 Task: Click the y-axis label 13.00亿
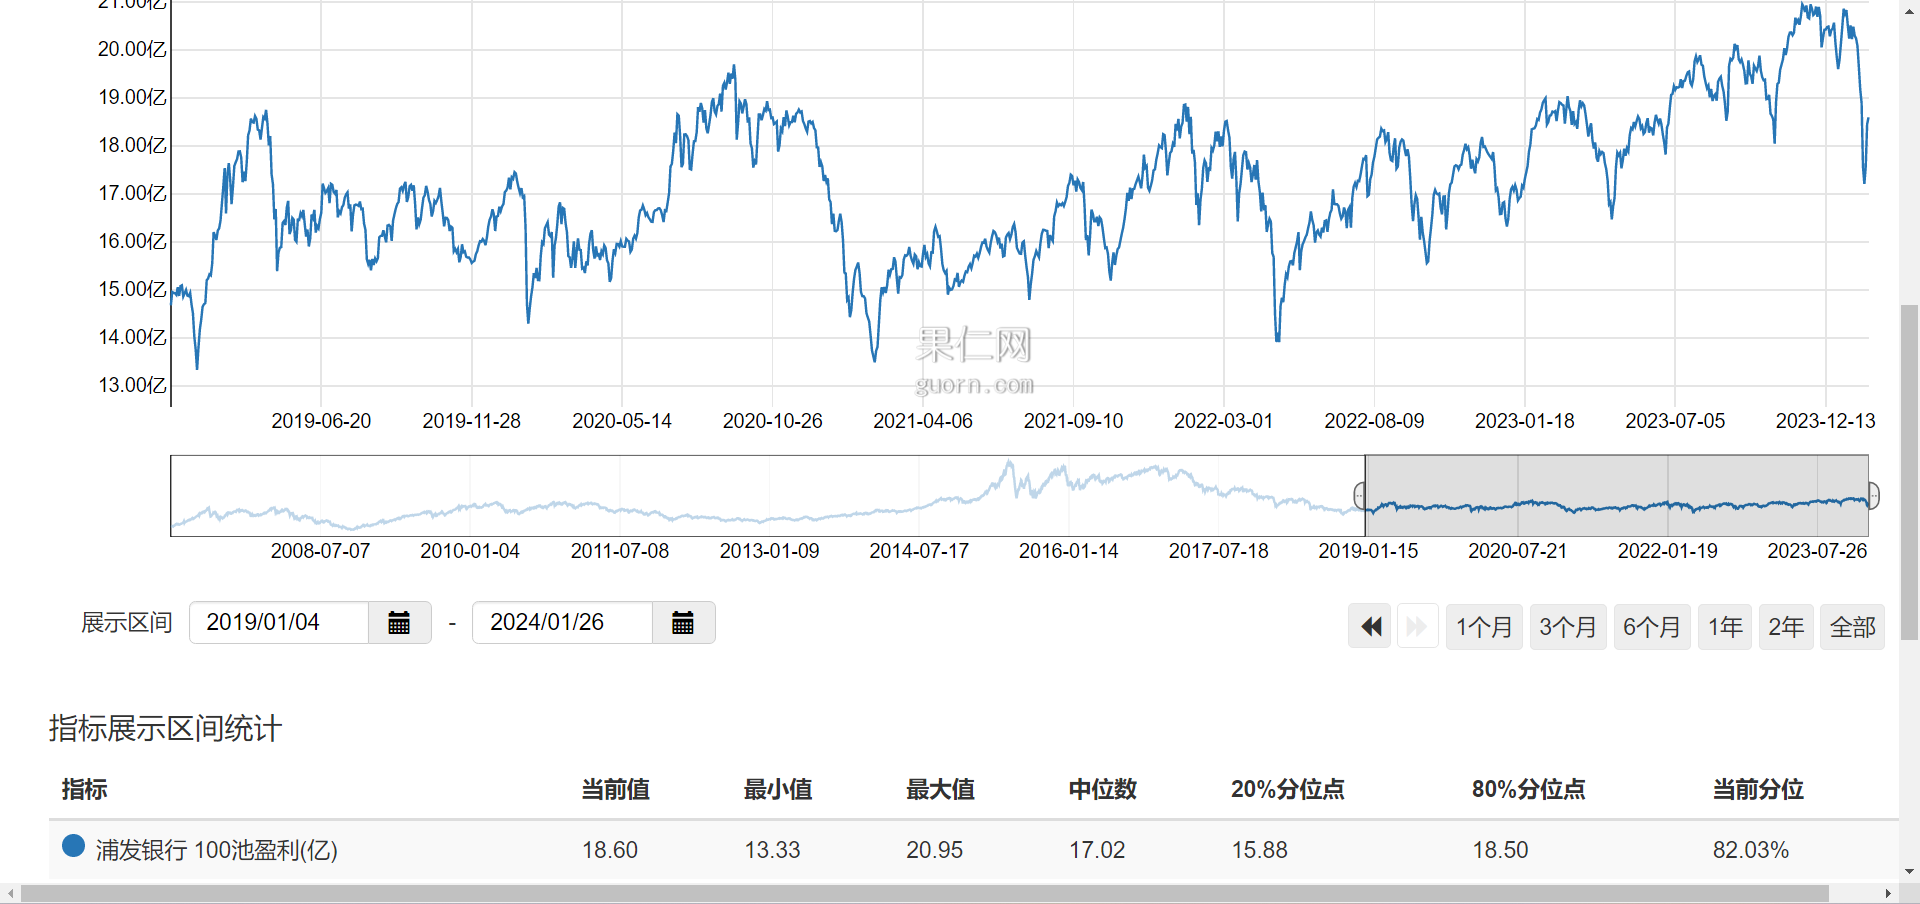[x=132, y=385]
